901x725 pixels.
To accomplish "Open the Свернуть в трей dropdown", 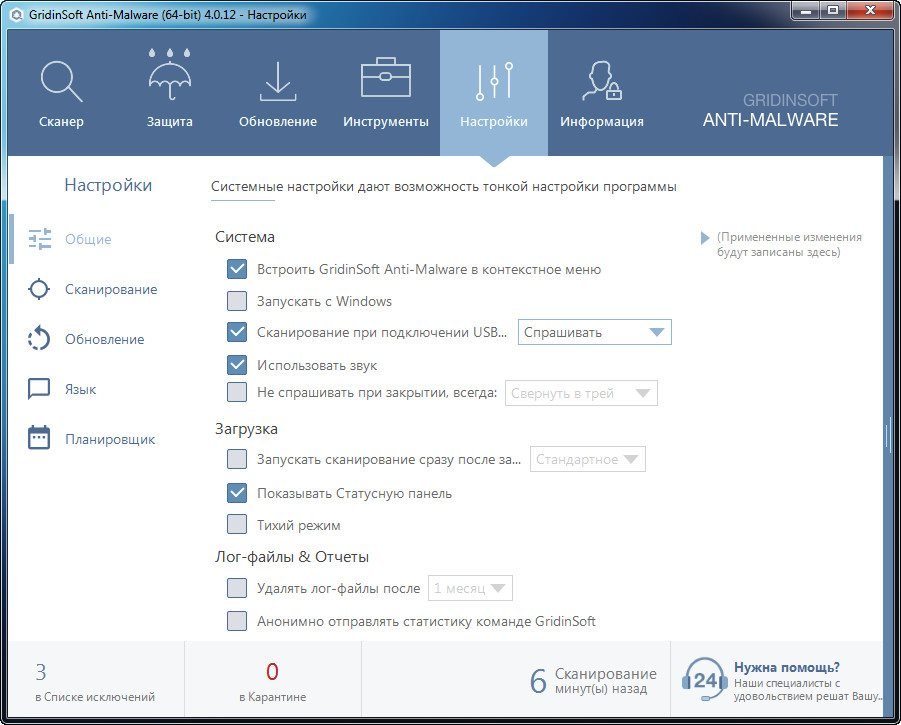I will [581, 393].
